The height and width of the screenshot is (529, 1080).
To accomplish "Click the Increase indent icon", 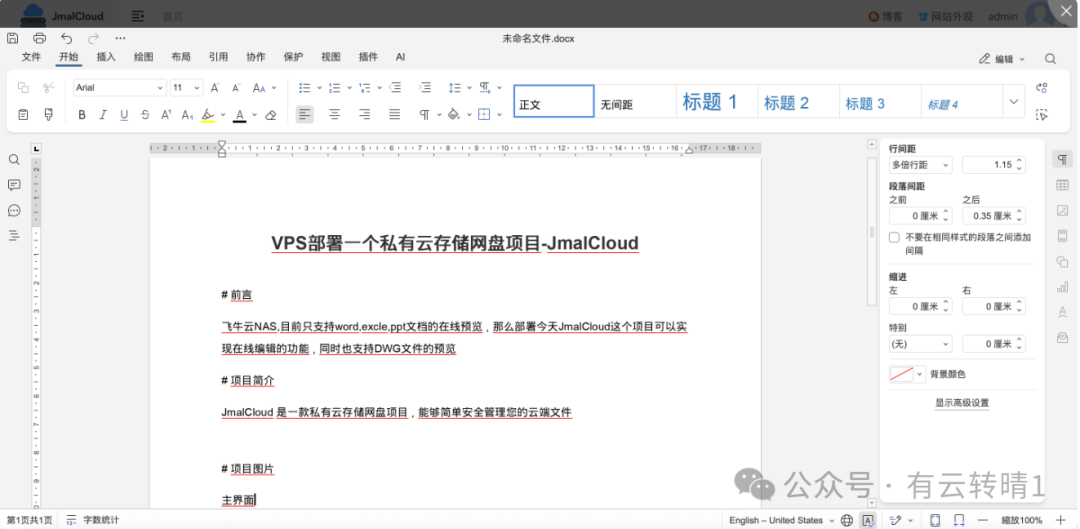I will 425,87.
